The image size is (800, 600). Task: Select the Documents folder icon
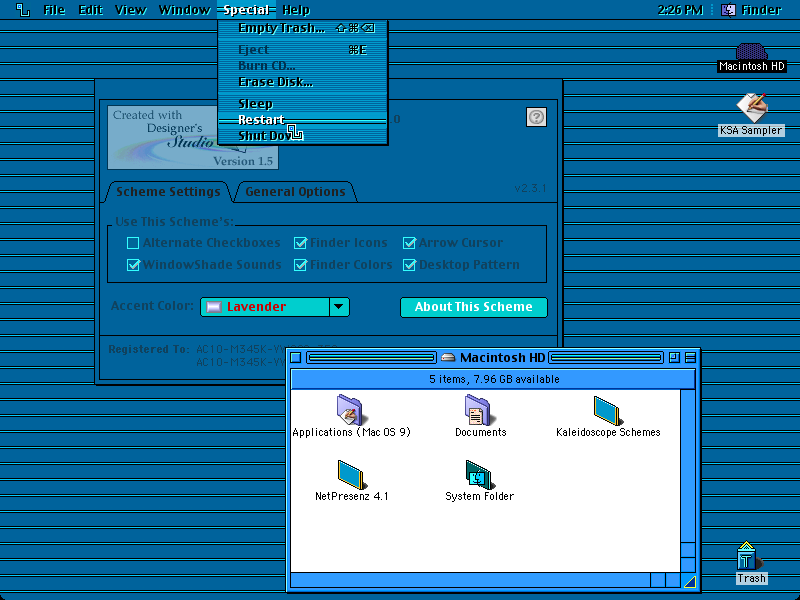478,410
